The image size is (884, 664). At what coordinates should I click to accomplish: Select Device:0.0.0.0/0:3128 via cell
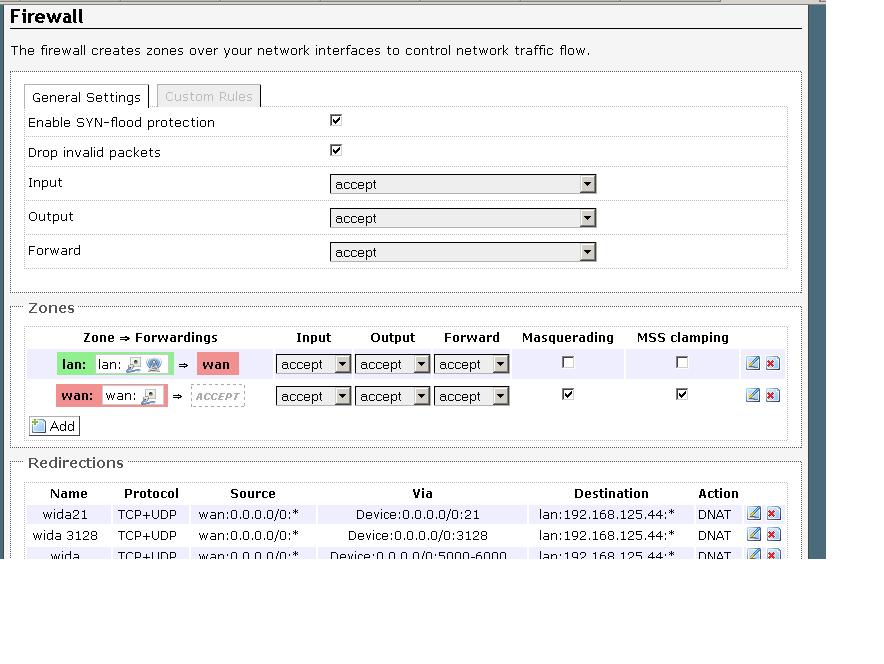click(x=418, y=535)
